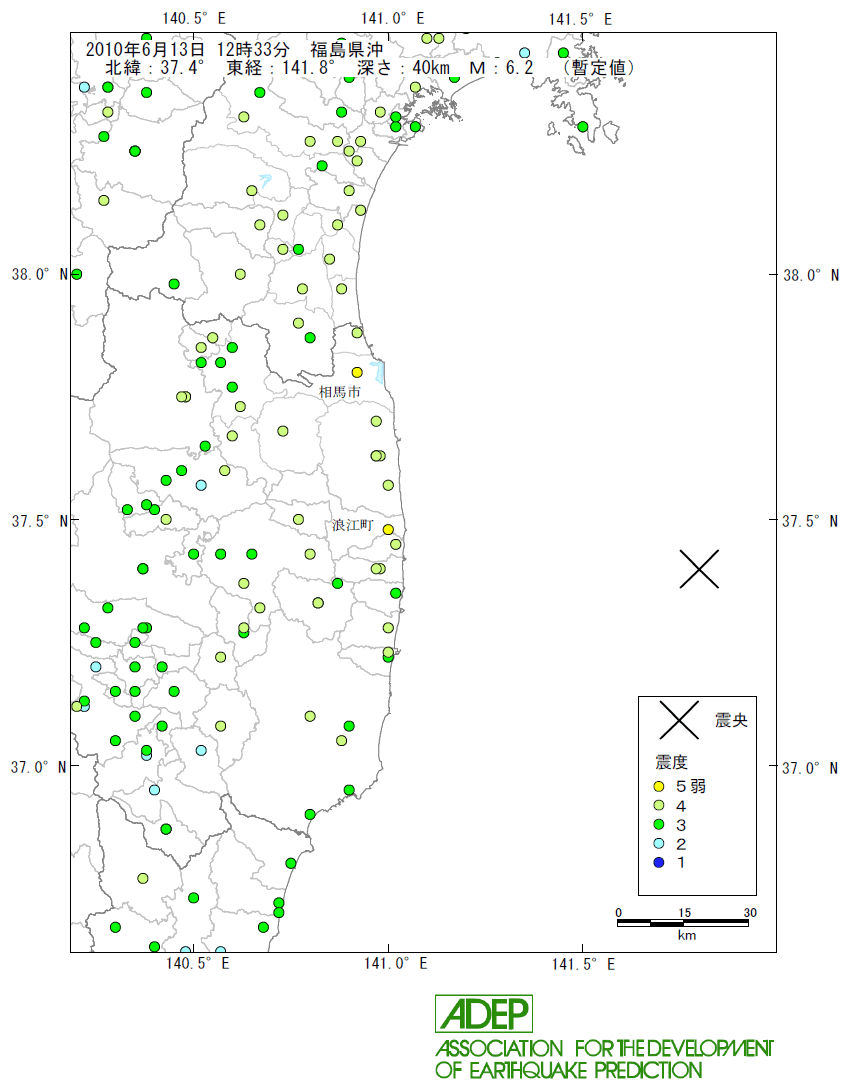Image resolution: width=848 pixels, height=1089 pixels.
Task: Click the X symbol in the legend box
Action: tap(679, 720)
